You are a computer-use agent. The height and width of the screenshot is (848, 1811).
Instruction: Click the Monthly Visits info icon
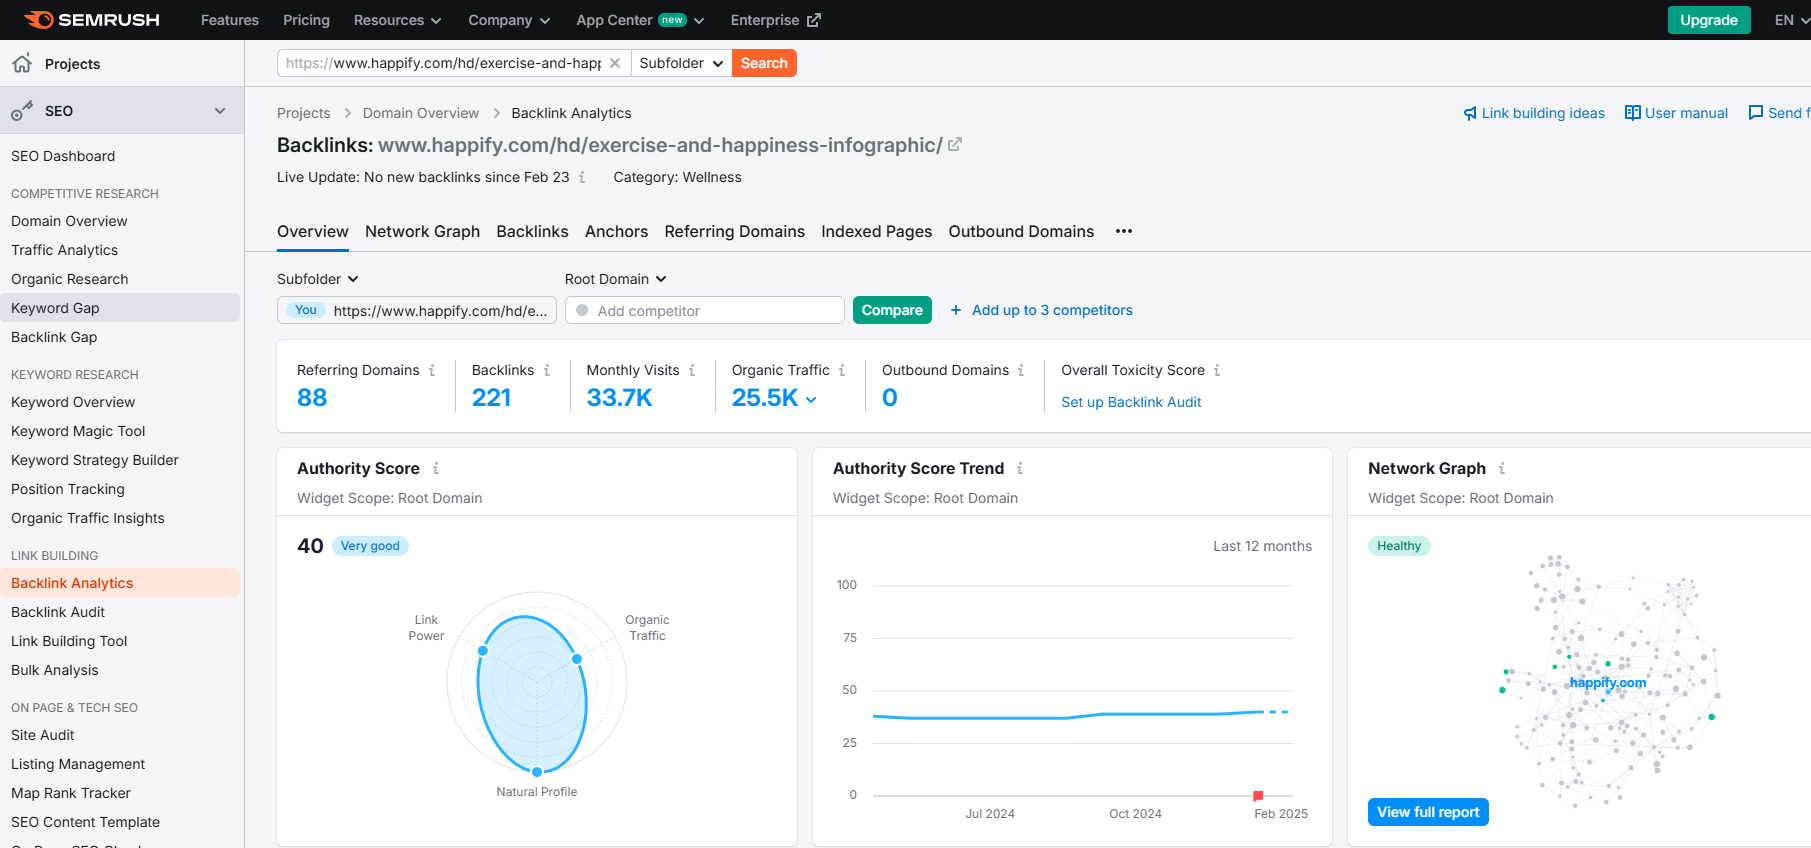(692, 370)
